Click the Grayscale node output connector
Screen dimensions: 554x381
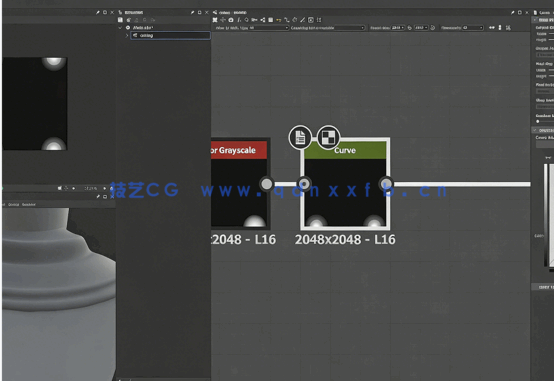click(x=266, y=184)
